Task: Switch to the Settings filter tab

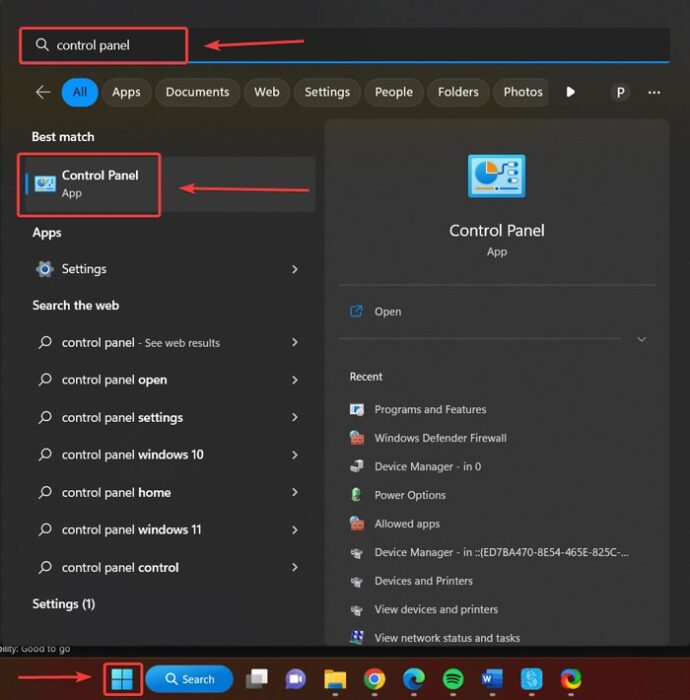Action: (x=327, y=92)
